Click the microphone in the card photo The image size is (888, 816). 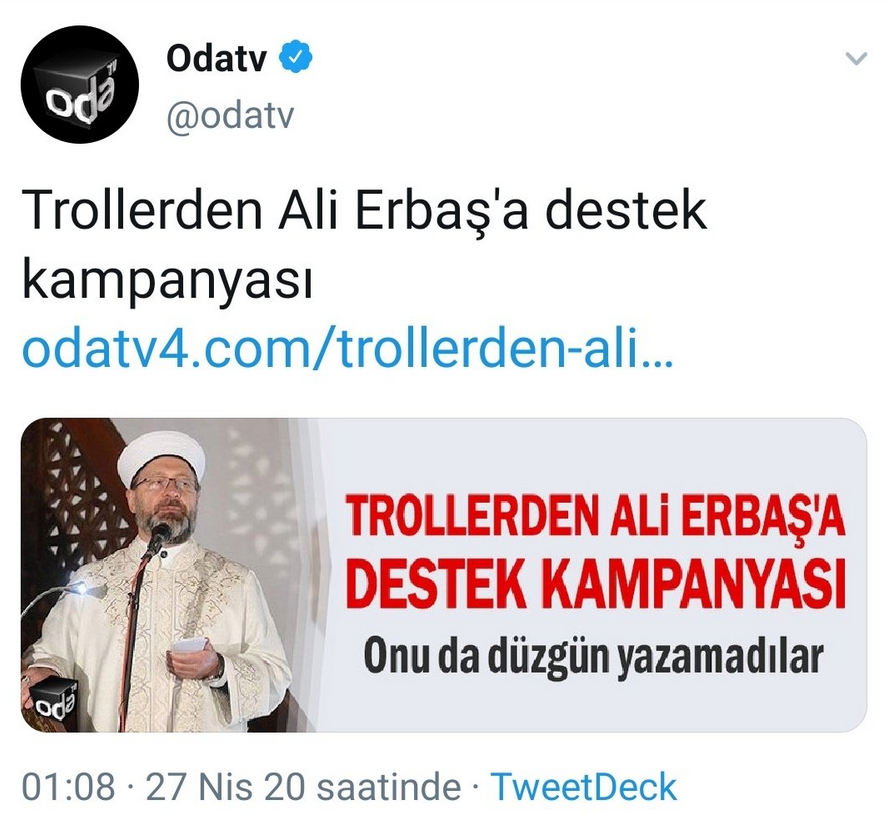(159, 535)
